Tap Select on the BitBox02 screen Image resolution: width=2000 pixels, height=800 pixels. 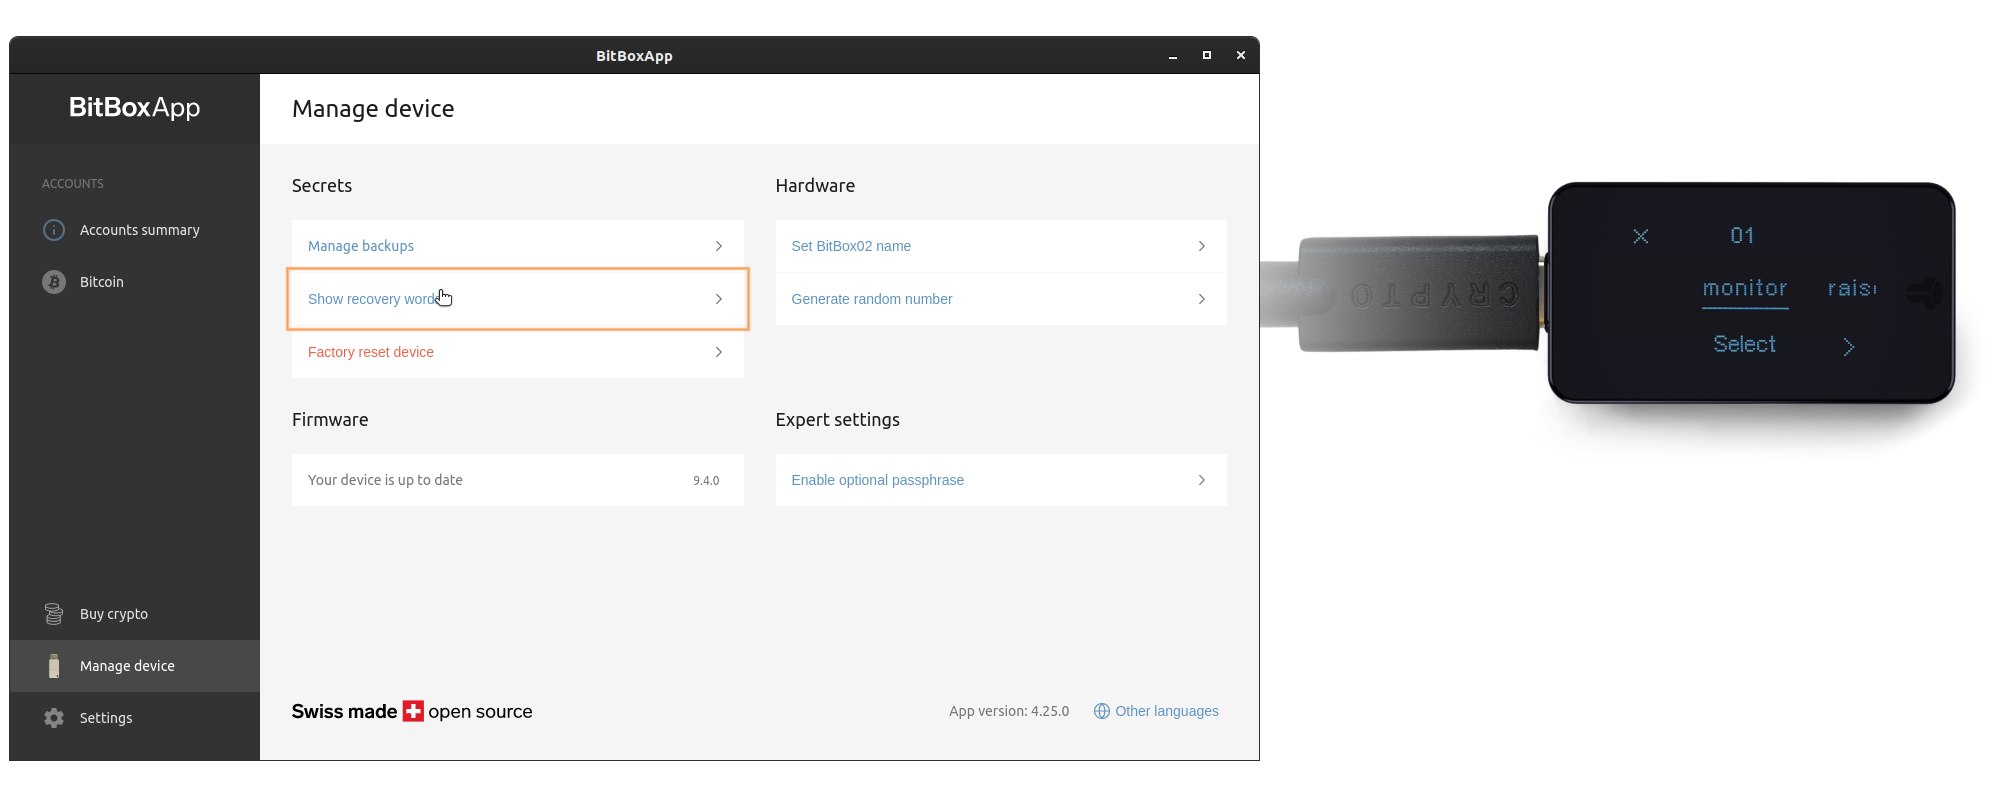pos(1745,344)
